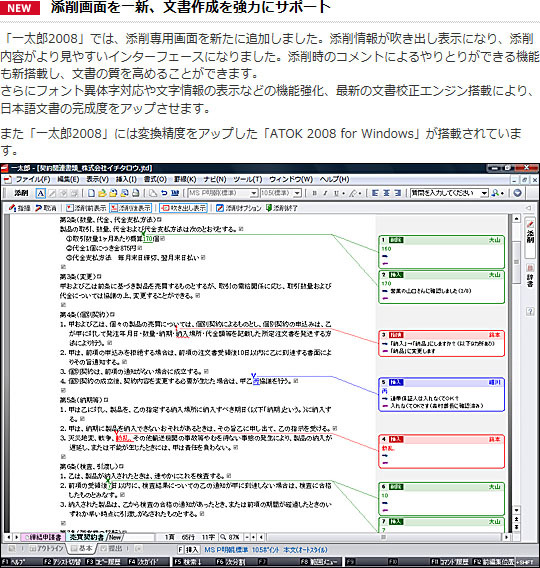Screen dimensions: 540x568
Task: Click the new document icon
Action: point(91,193)
